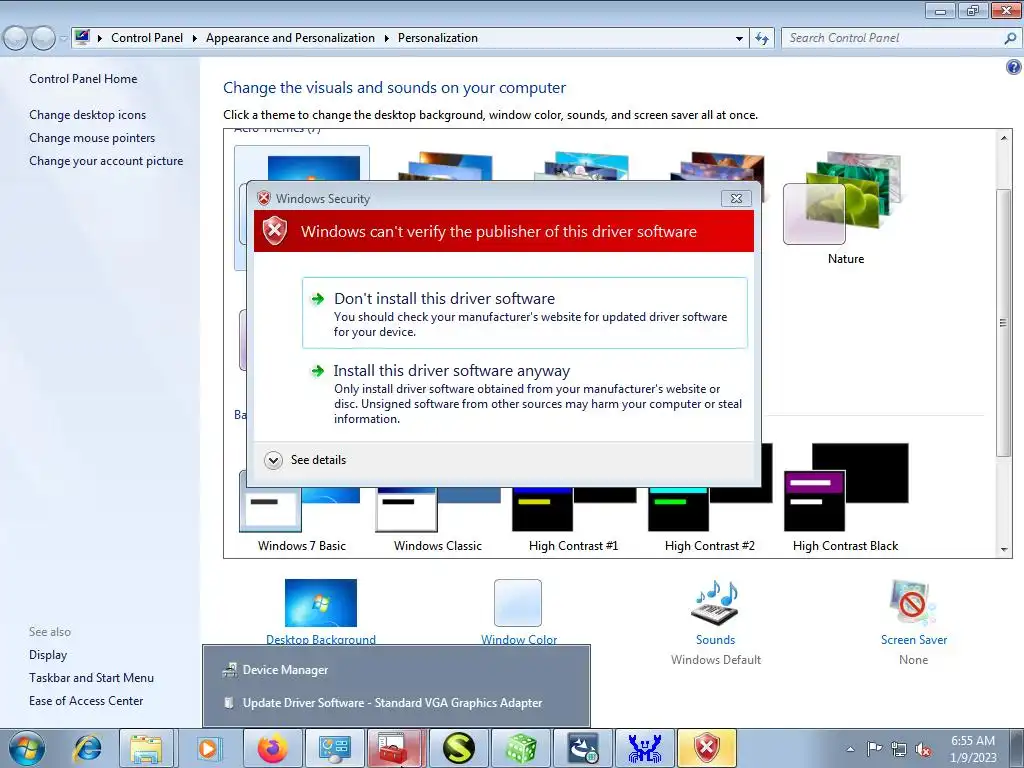The image size is (1024, 768).
Task: Open Control Panel Home link
Action: click(x=83, y=79)
